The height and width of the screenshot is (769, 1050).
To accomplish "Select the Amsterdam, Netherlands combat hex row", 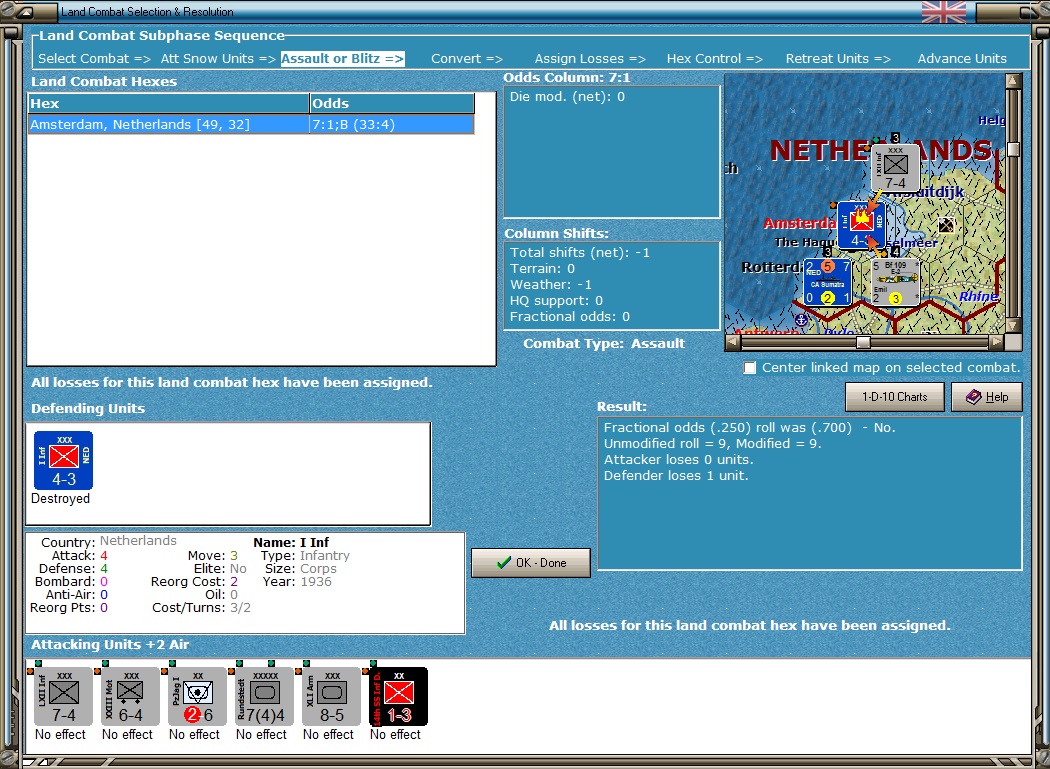I will tap(251, 125).
